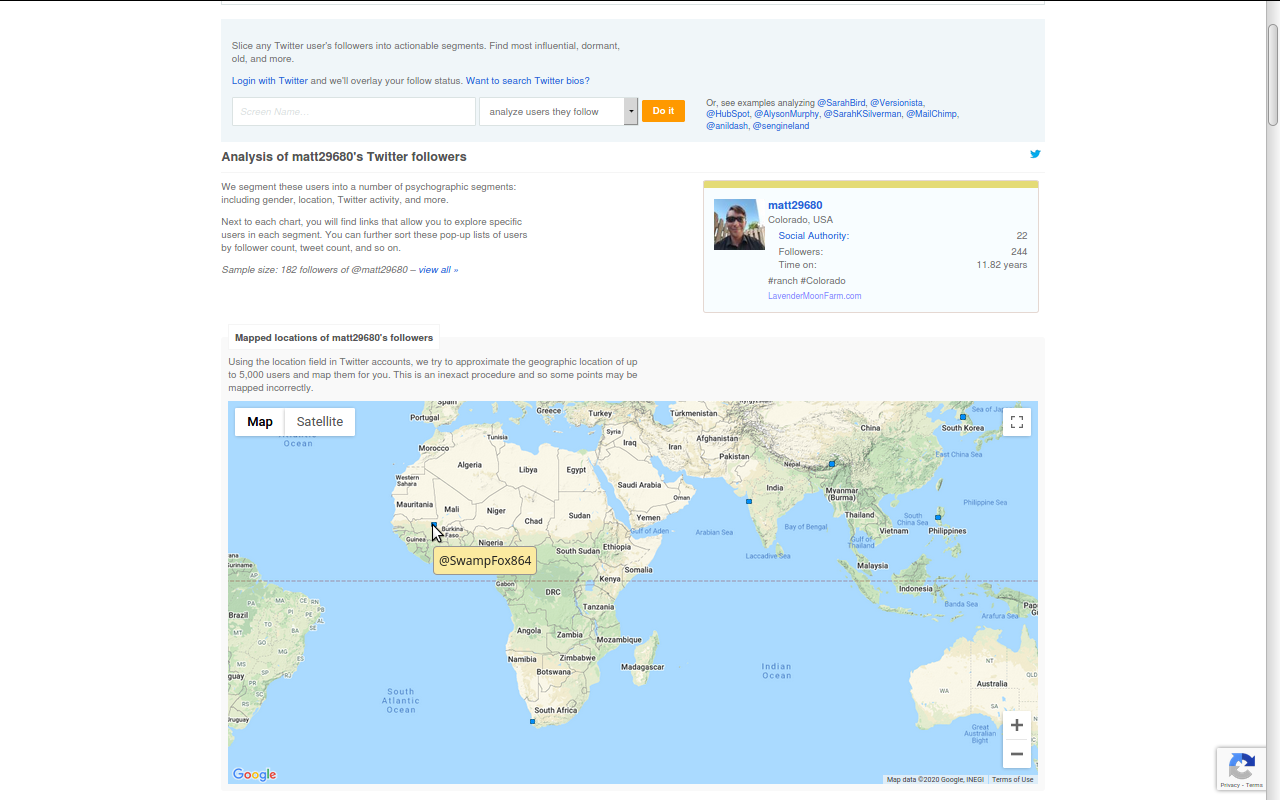Zoom in the map with plus button

pos(1017,725)
